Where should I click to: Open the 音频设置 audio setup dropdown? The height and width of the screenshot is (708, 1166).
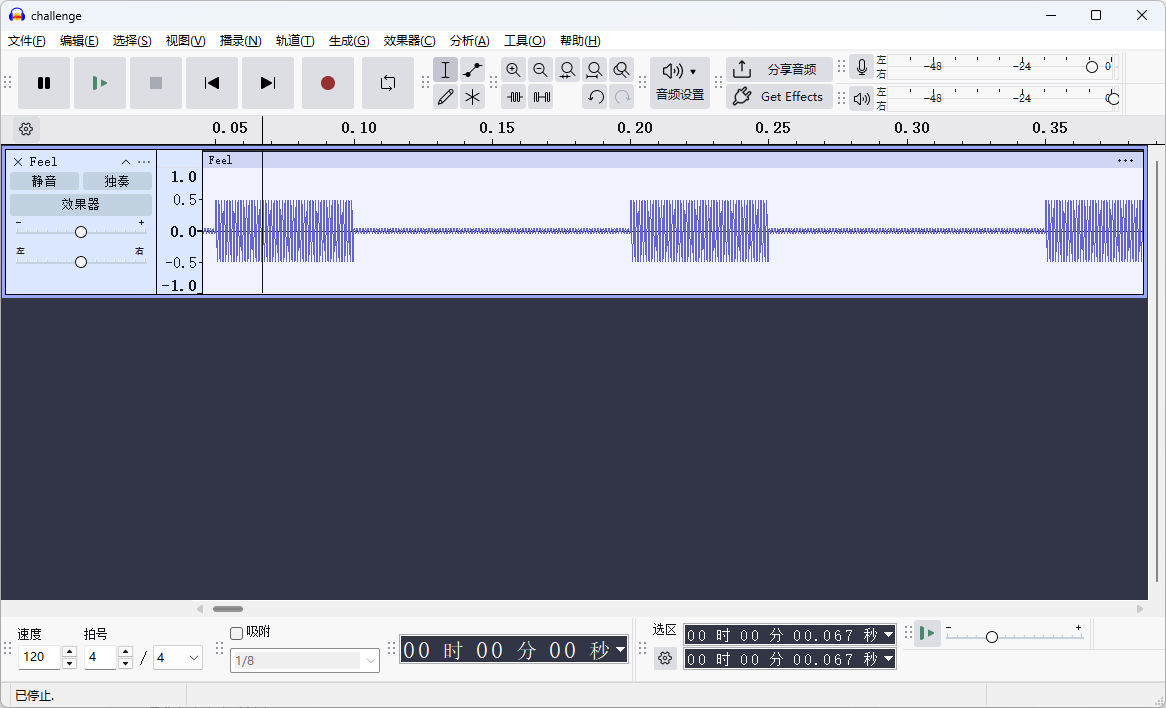680,83
